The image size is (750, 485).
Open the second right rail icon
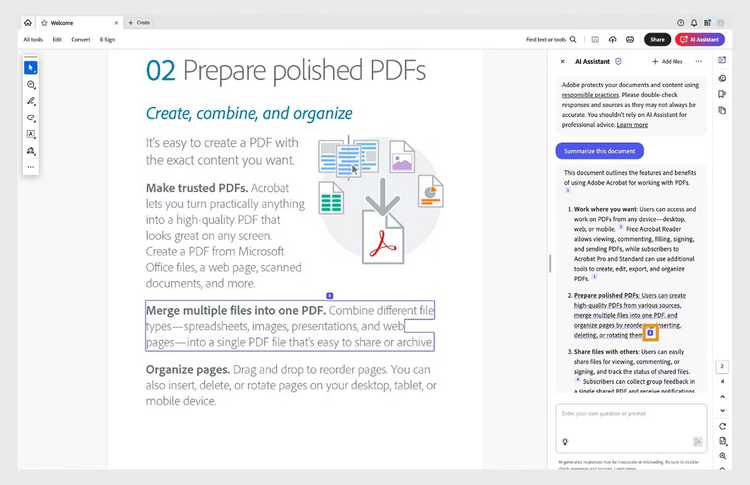722,78
